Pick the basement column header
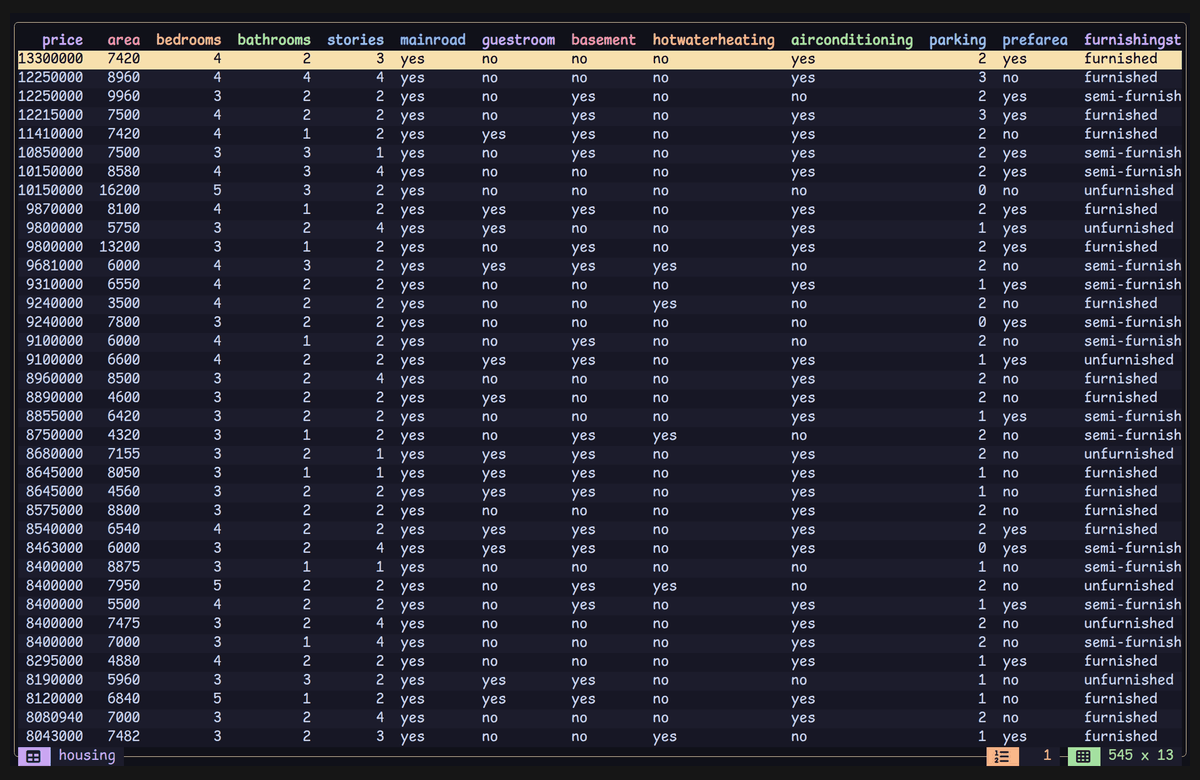 tap(604, 40)
